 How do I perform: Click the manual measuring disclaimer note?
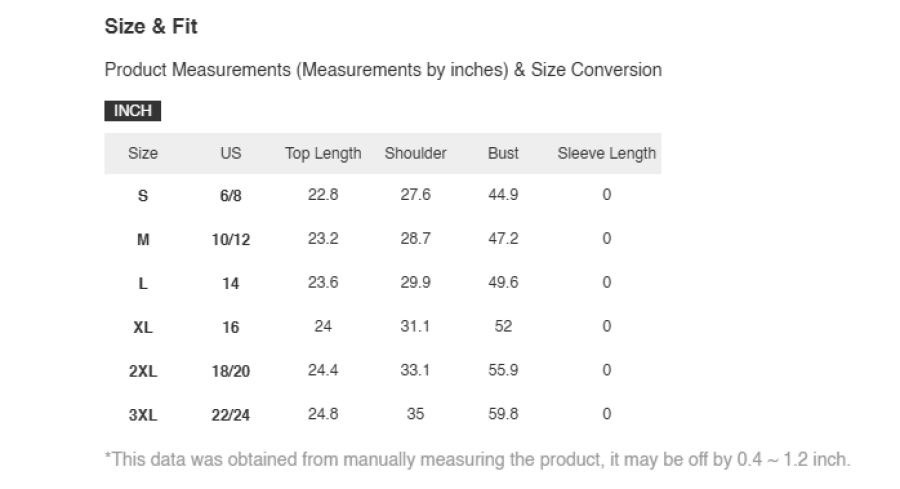[x=478, y=459]
